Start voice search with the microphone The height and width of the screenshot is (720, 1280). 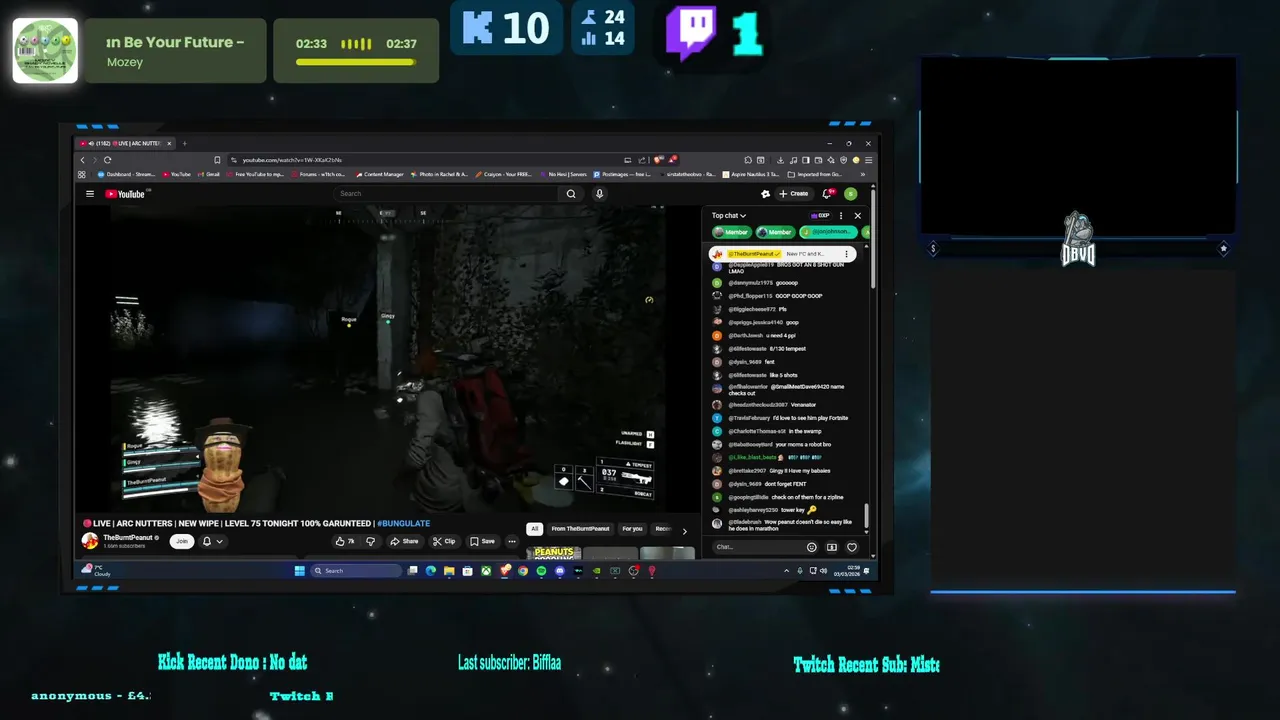[599, 194]
